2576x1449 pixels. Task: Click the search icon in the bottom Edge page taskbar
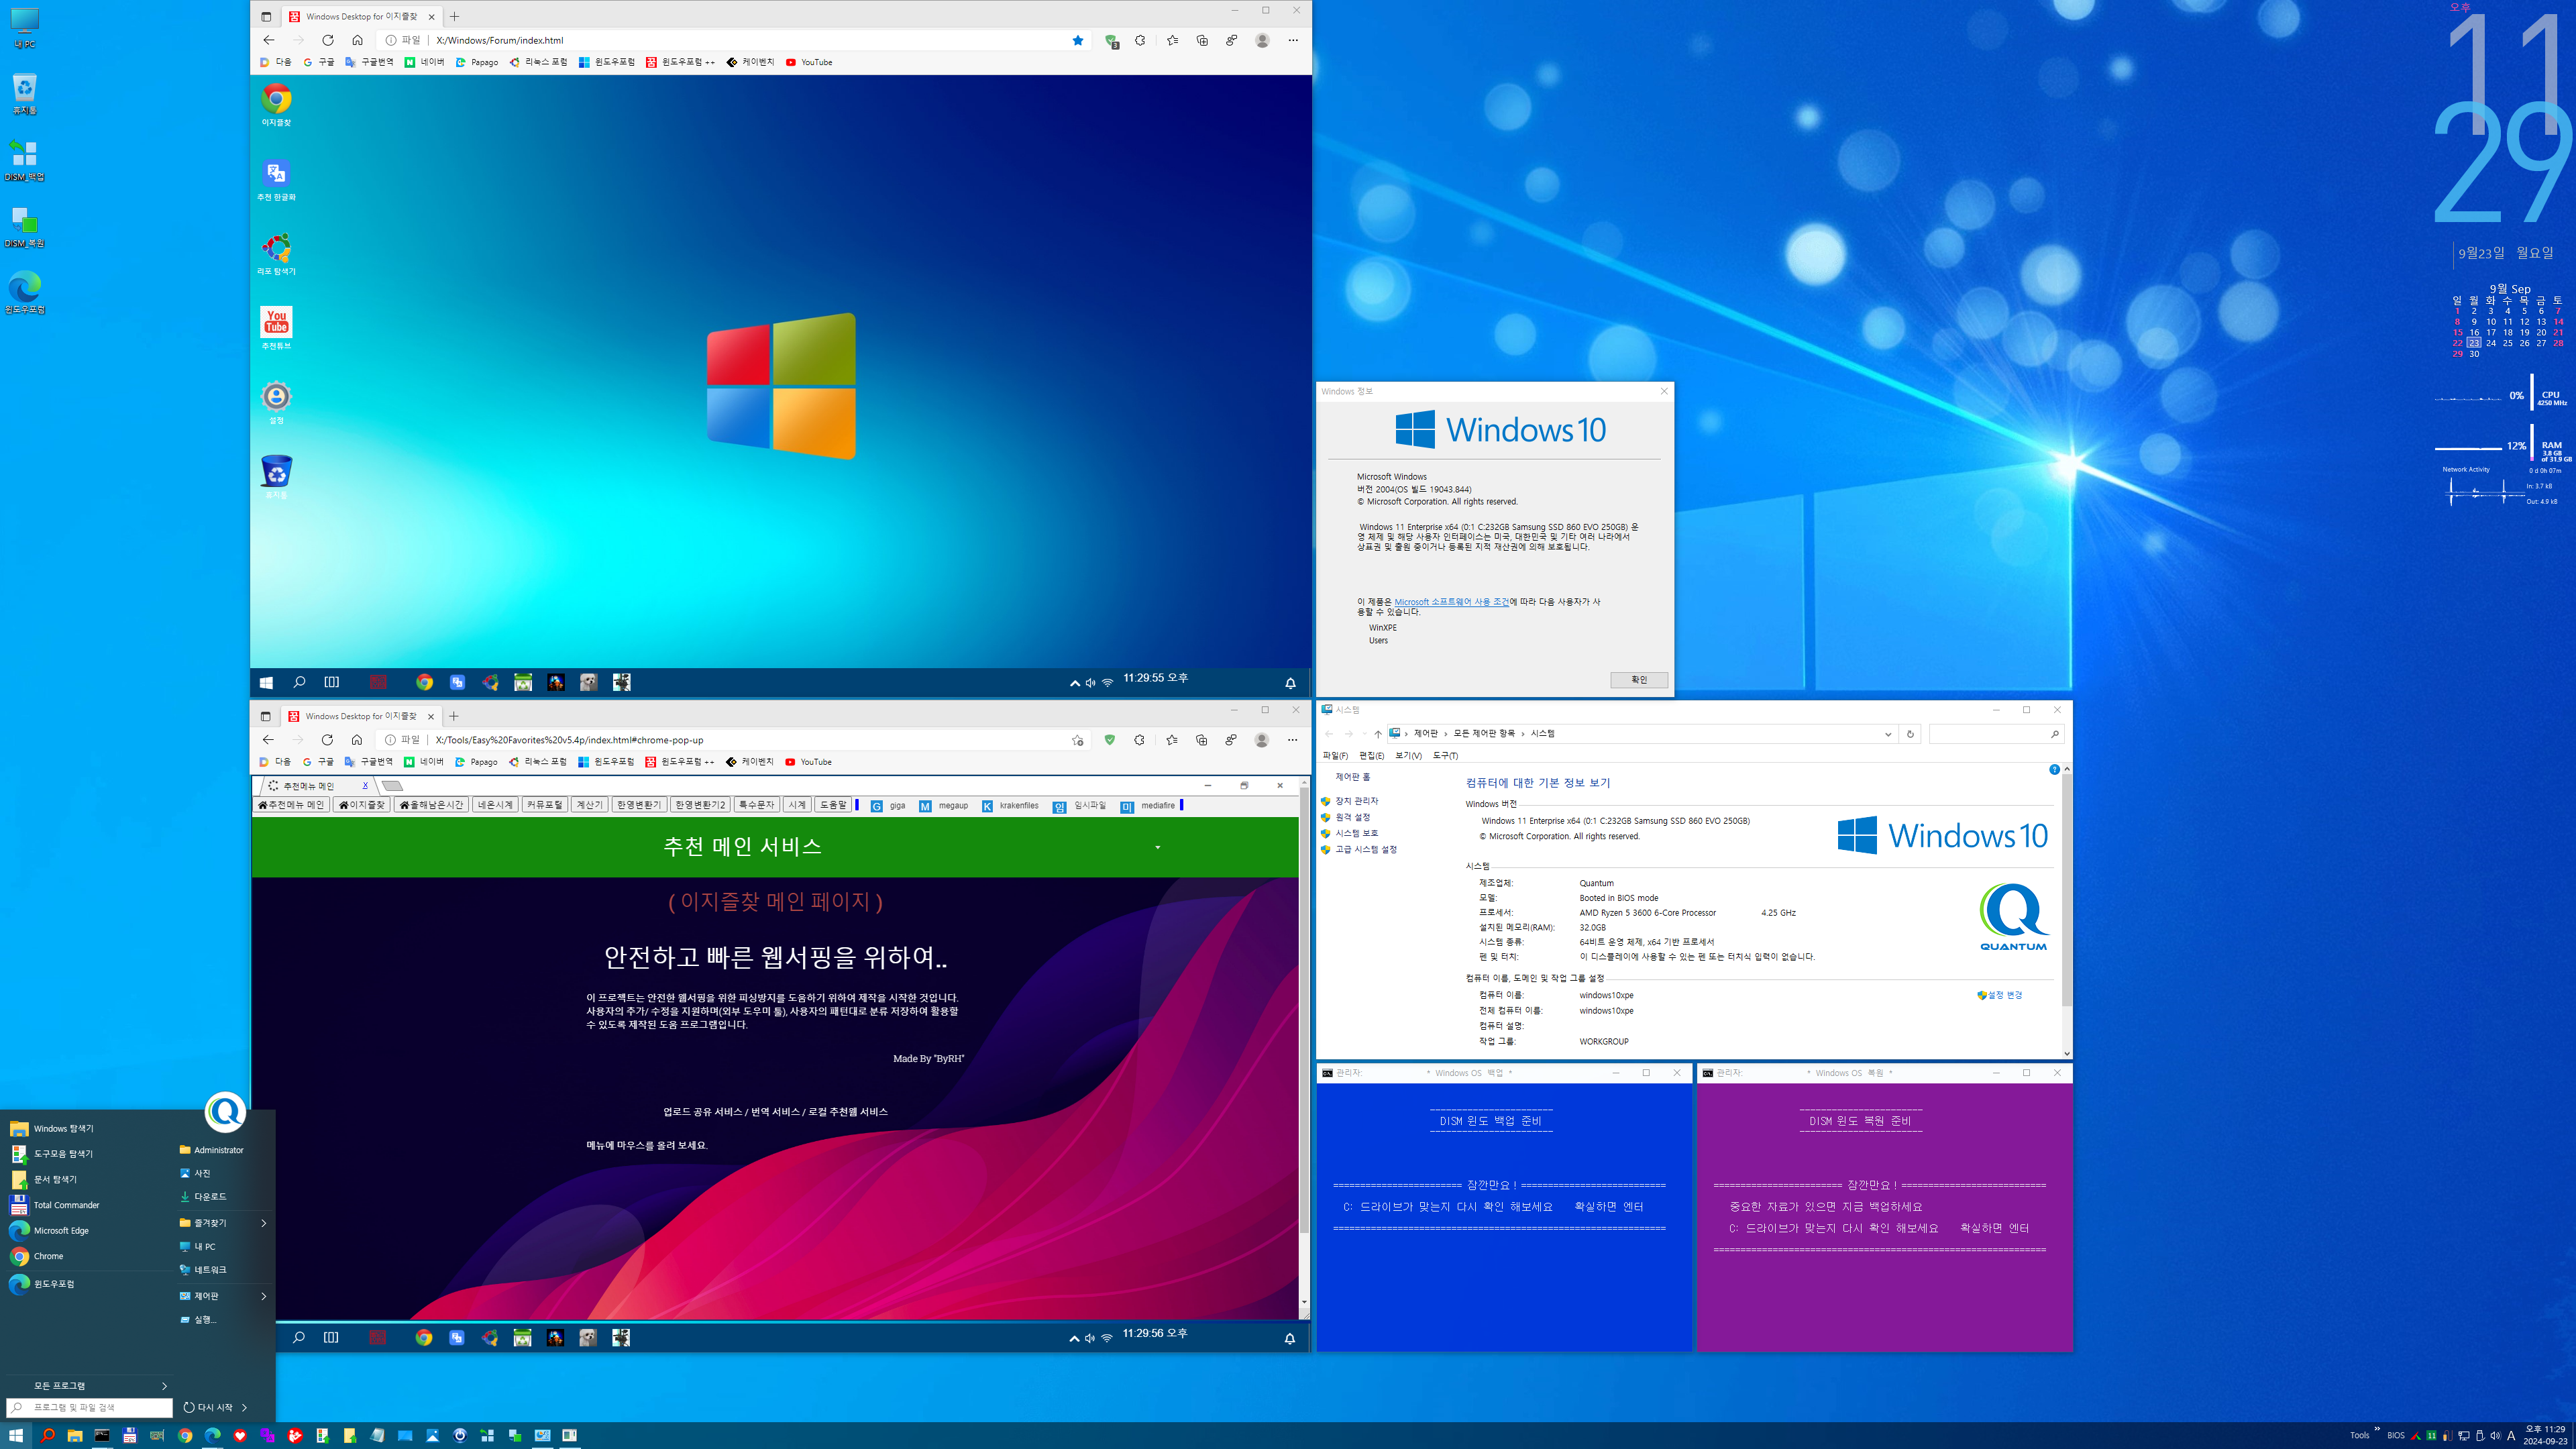pyautogui.click(x=298, y=1338)
